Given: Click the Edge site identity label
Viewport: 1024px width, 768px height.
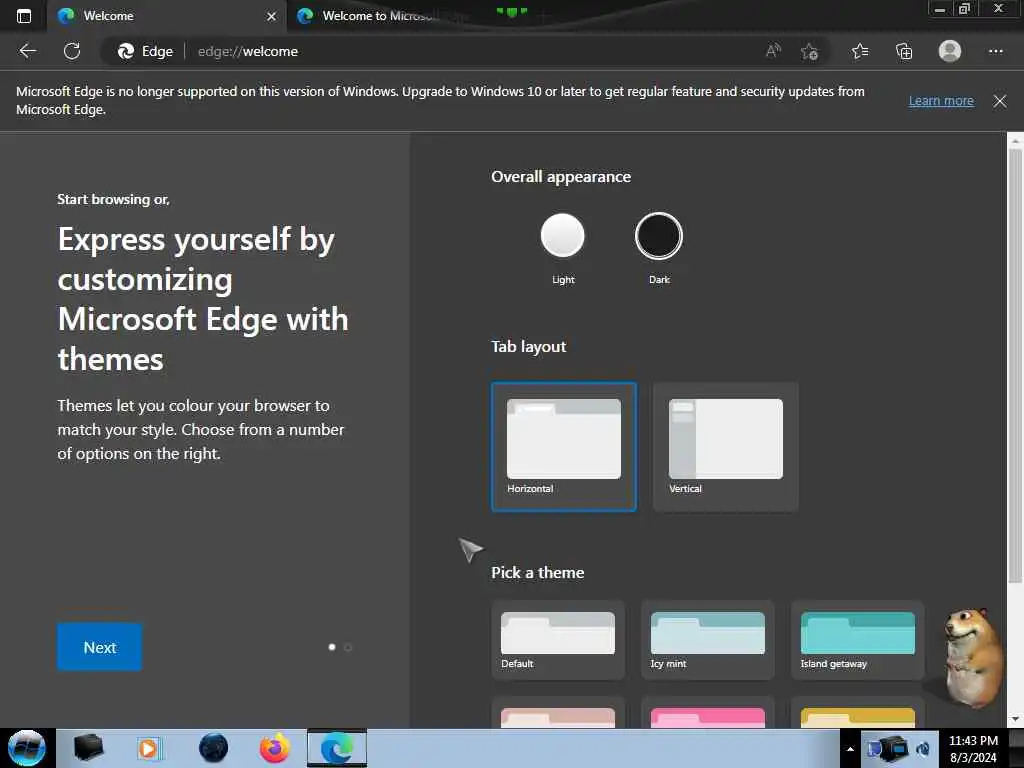Looking at the screenshot, I should 145,51.
